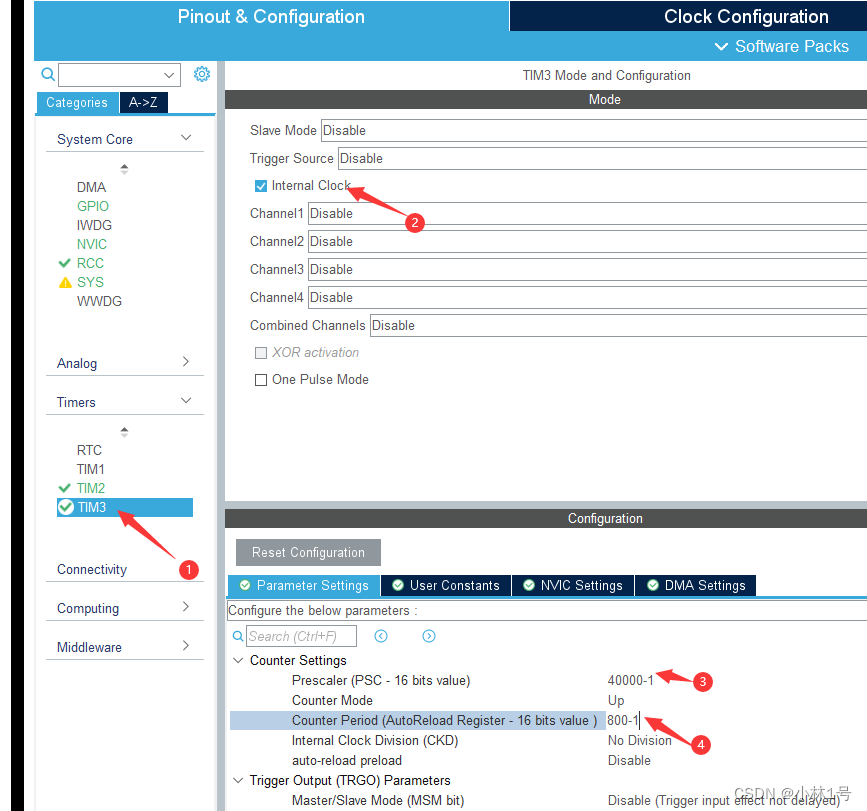Open the gear settings icon beside search
This screenshot has height=811, width=867.
coord(202,74)
